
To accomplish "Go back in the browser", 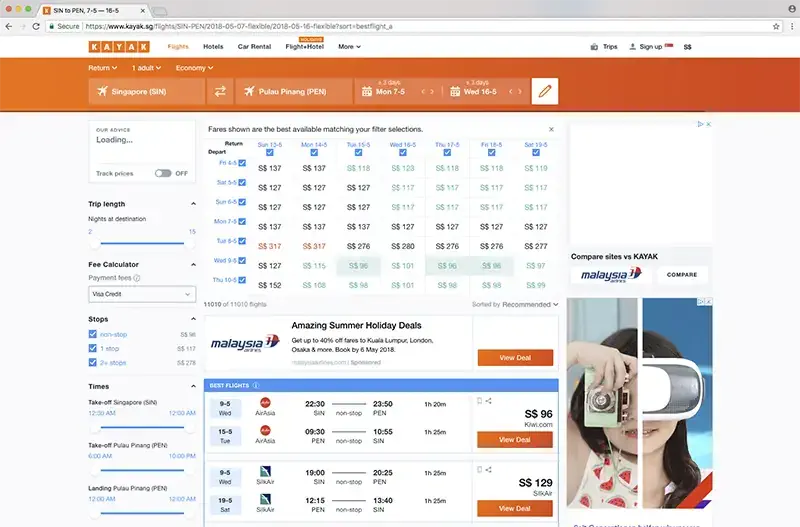I will pos(9,26).
